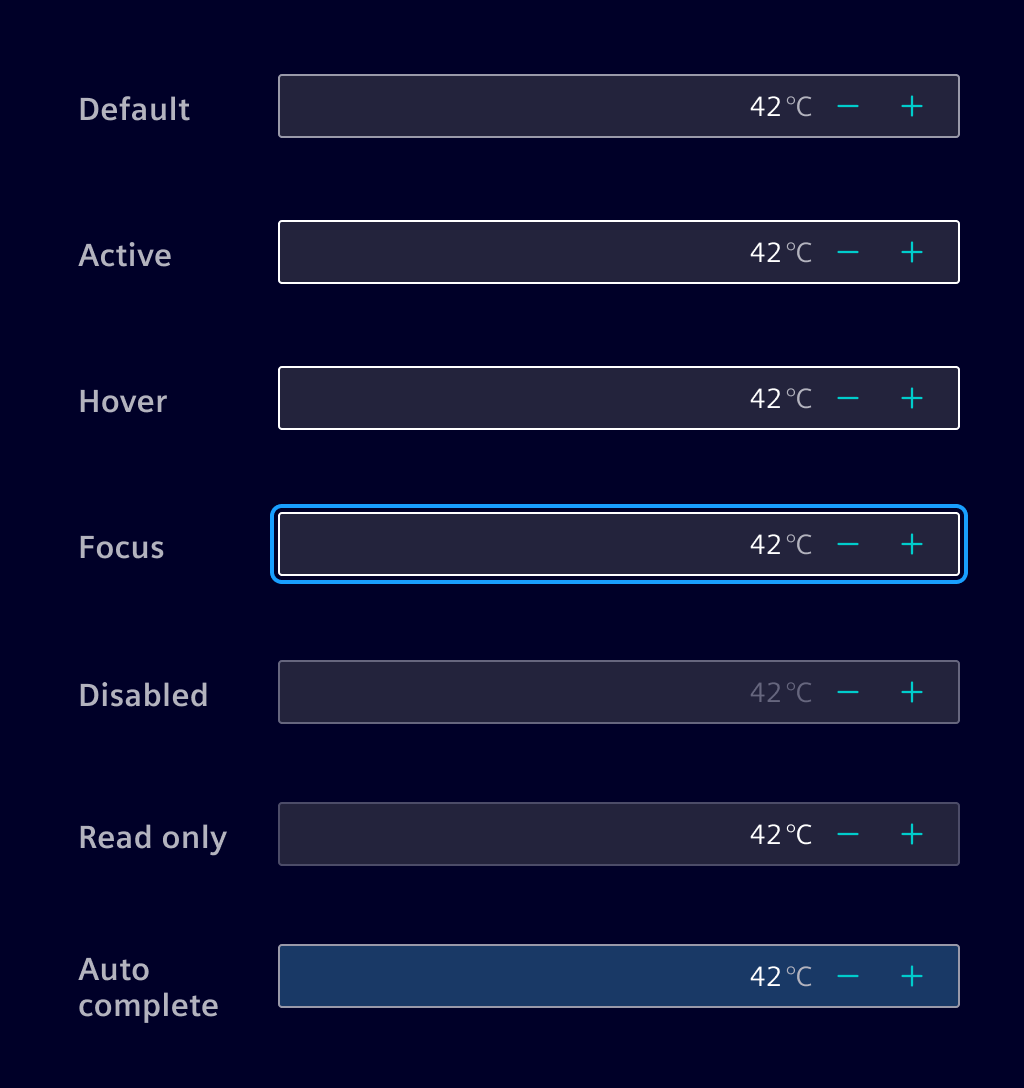This screenshot has width=1024, height=1088.
Task: Click the plus stepper in the Default row
Action: coord(911,106)
